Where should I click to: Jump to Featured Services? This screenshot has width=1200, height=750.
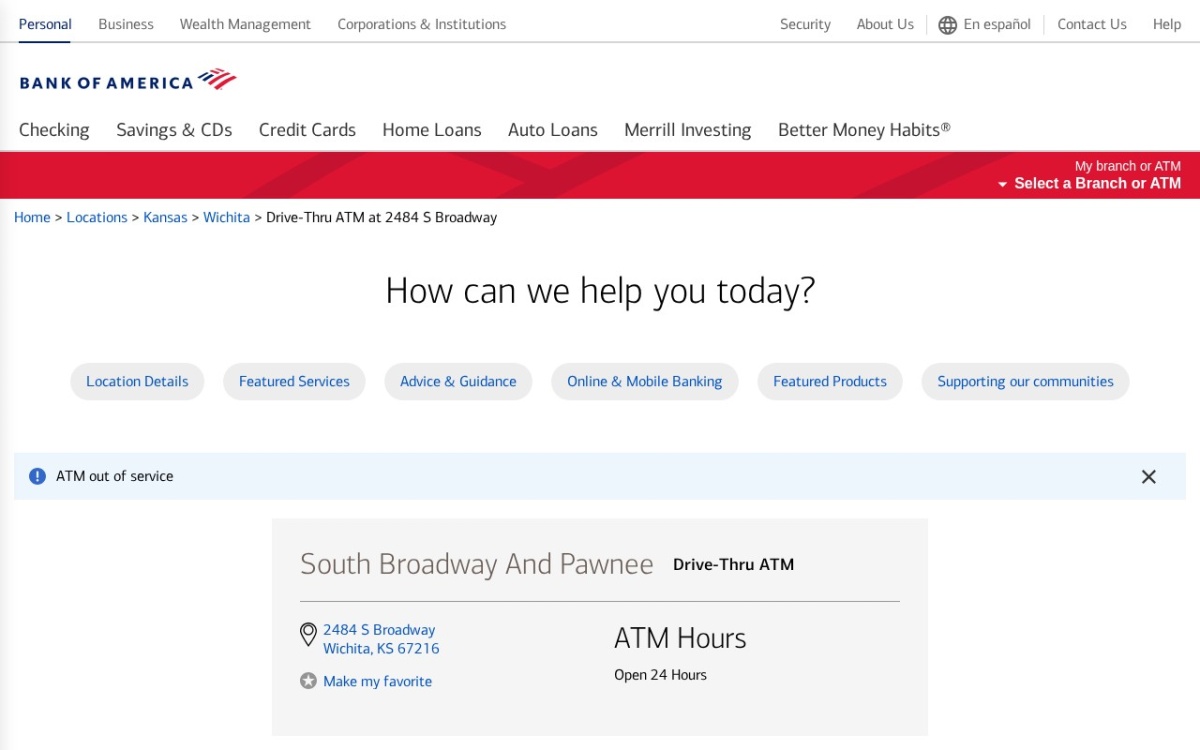[294, 381]
